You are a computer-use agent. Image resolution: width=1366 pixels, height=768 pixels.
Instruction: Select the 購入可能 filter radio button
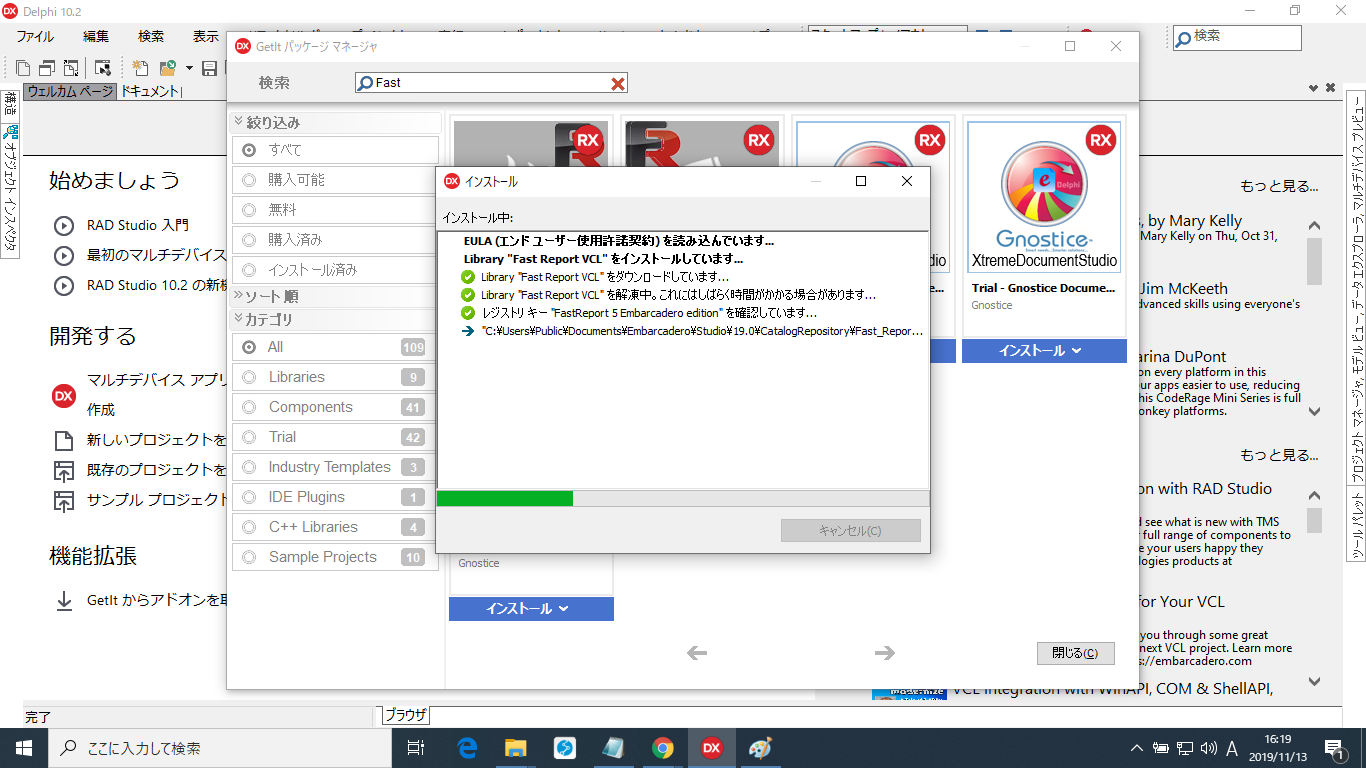[249, 180]
